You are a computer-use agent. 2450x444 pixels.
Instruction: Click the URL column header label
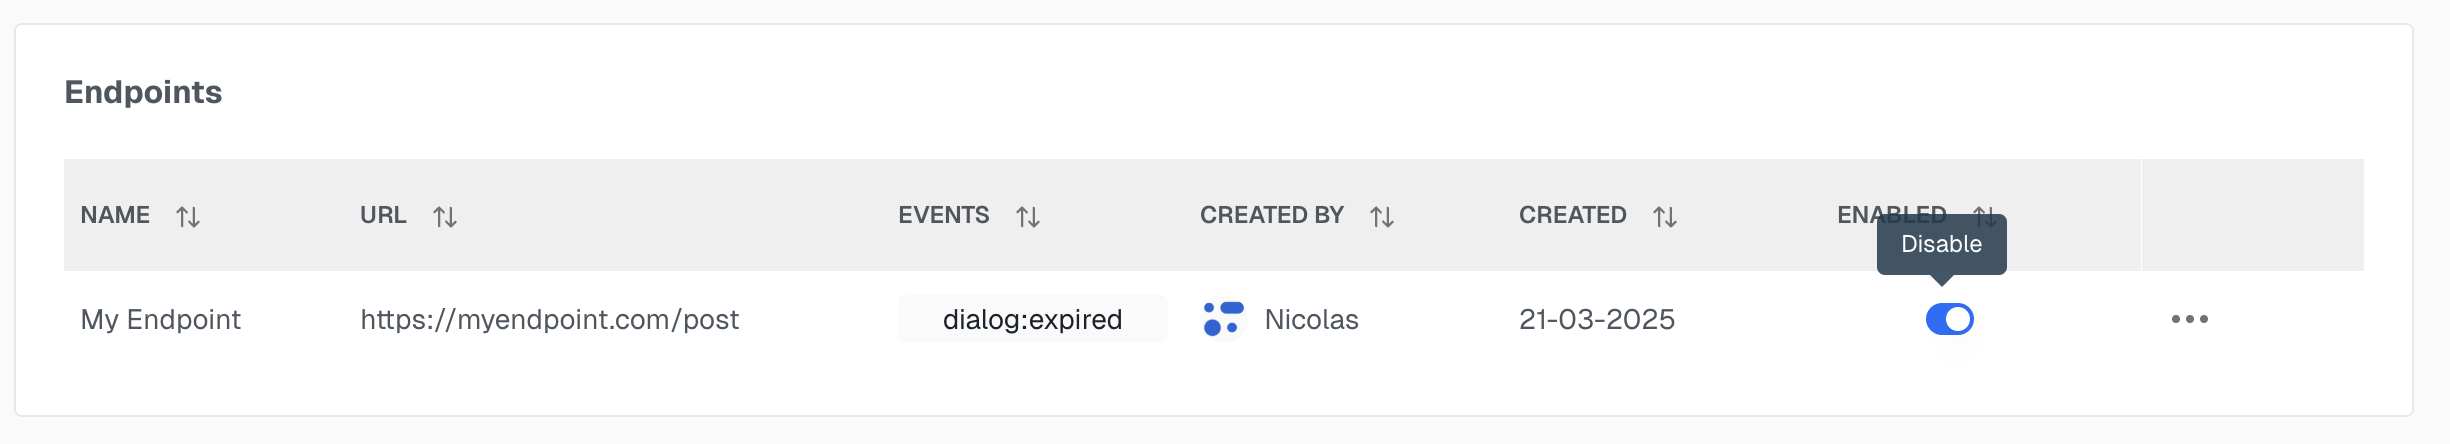pyautogui.click(x=383, y=215)
